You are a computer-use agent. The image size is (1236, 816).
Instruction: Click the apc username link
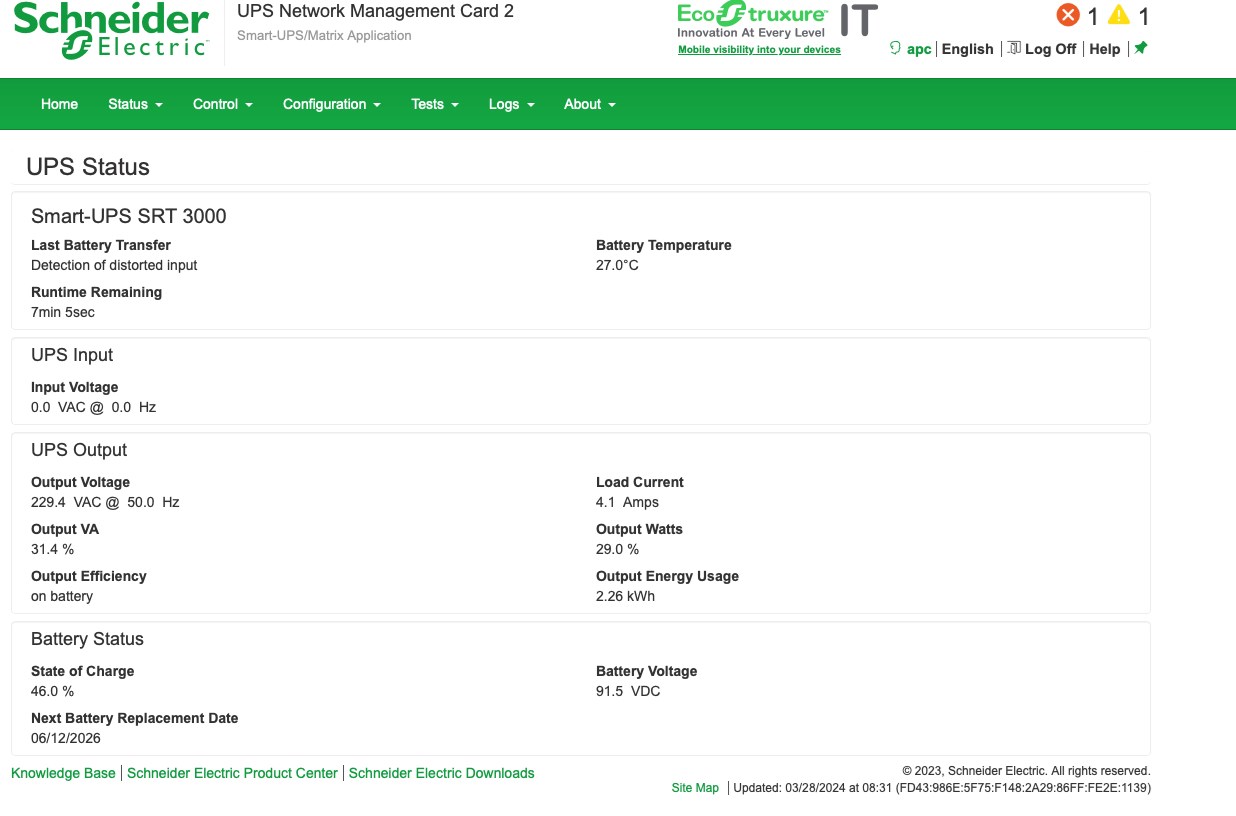(919, 49)
